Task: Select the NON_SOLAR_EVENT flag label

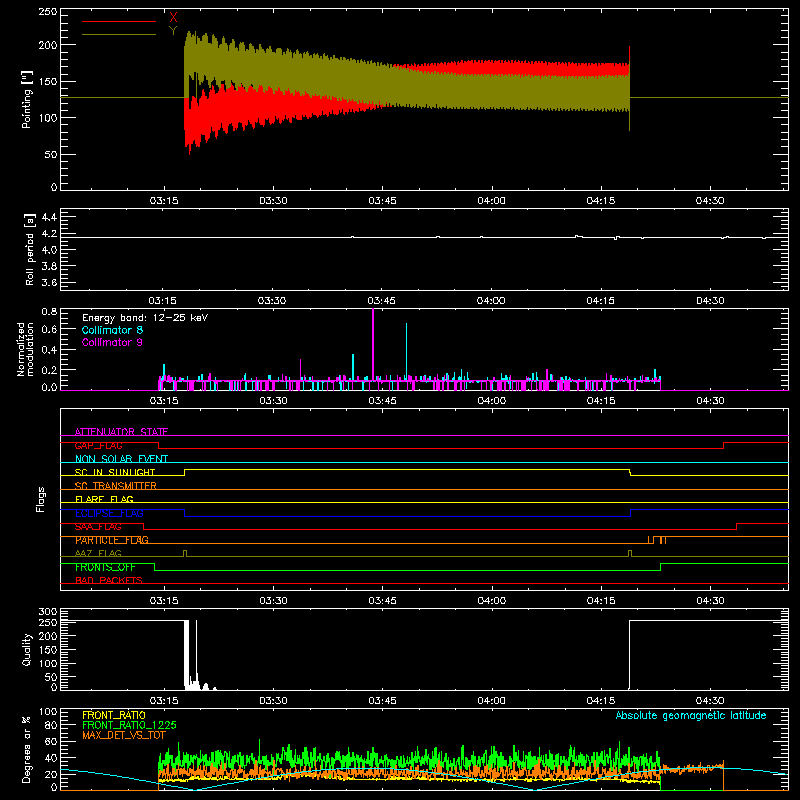Action: (121, 459)
